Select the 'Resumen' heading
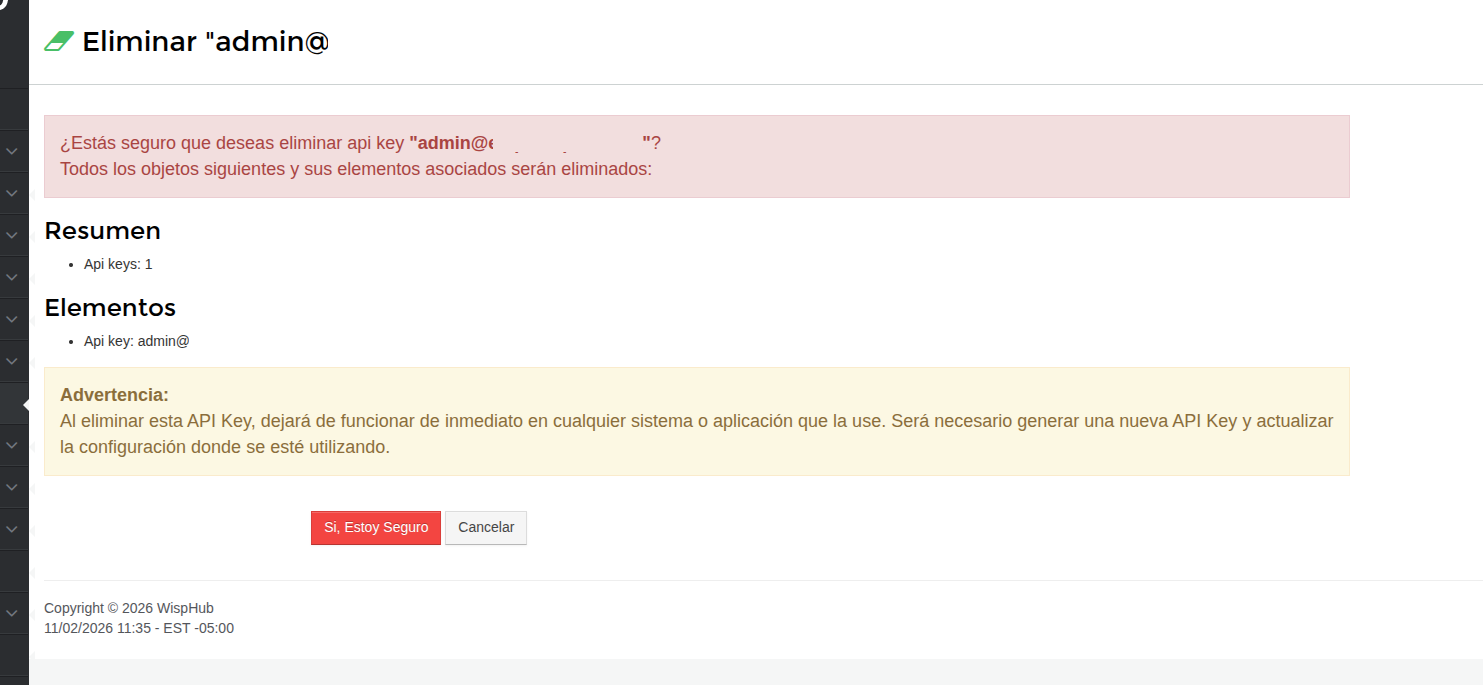This screenshot has height=685, width=1483. coord(102,230)
